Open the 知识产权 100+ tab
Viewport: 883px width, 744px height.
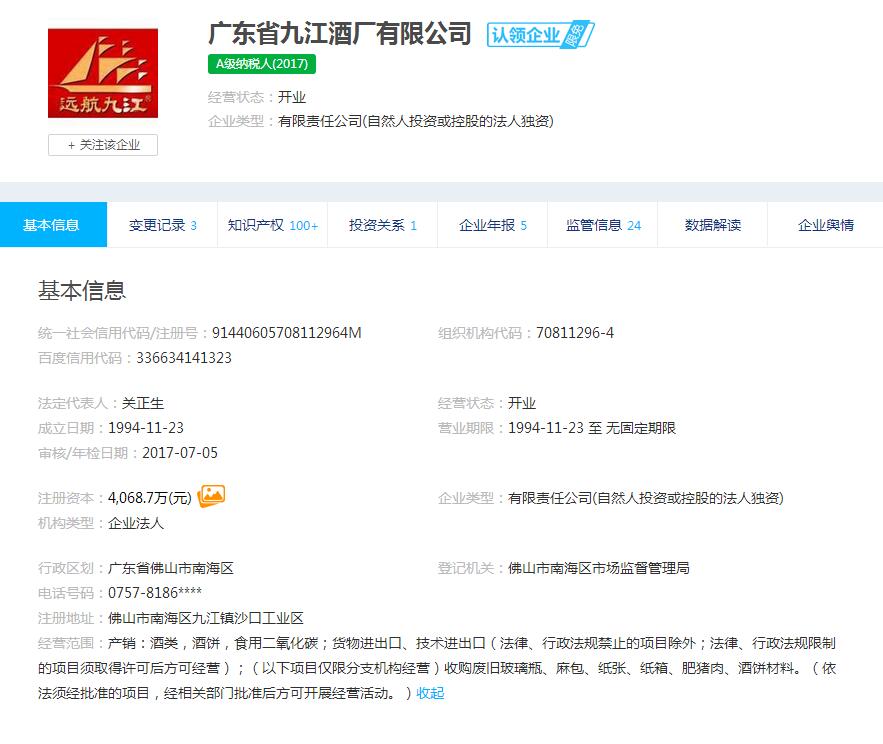pos(273,225)
